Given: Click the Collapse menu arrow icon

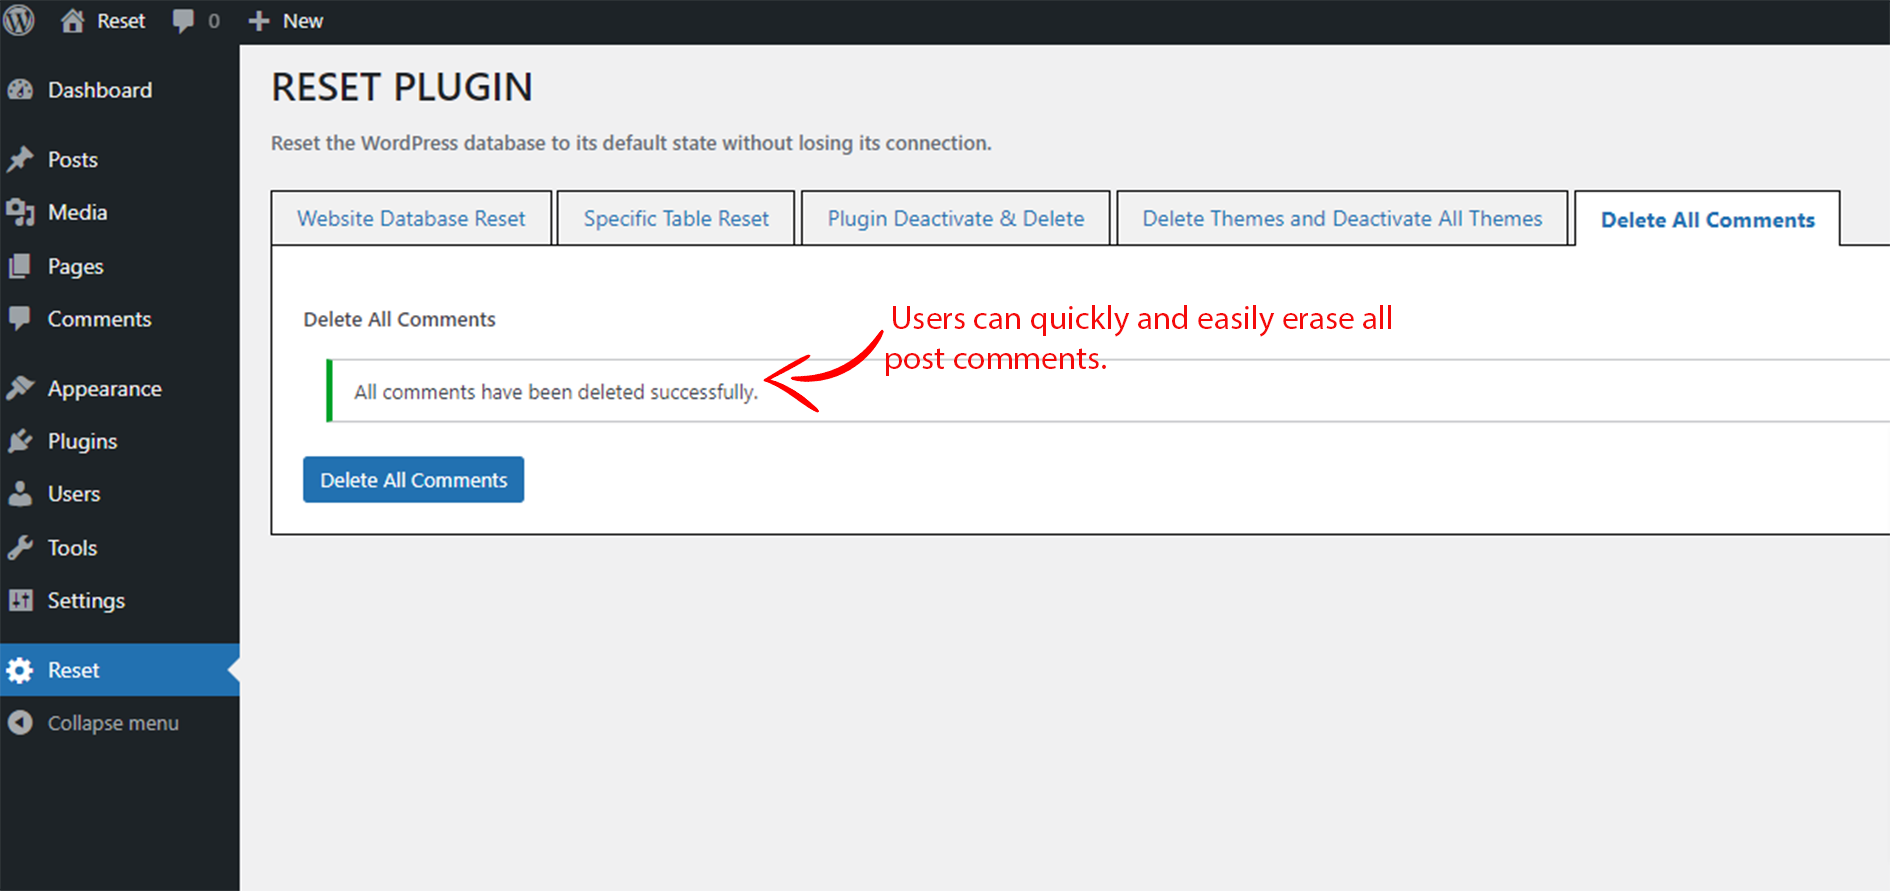Looking at the screenshot, I should [20, 723].
